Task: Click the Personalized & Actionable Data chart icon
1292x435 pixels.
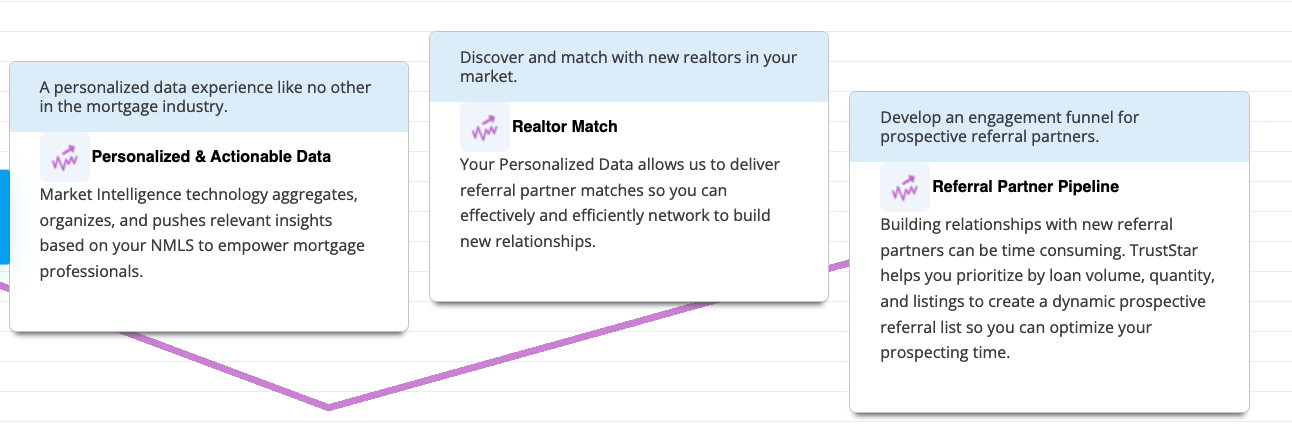Action: pyautogui.click(x=65, y=157)
